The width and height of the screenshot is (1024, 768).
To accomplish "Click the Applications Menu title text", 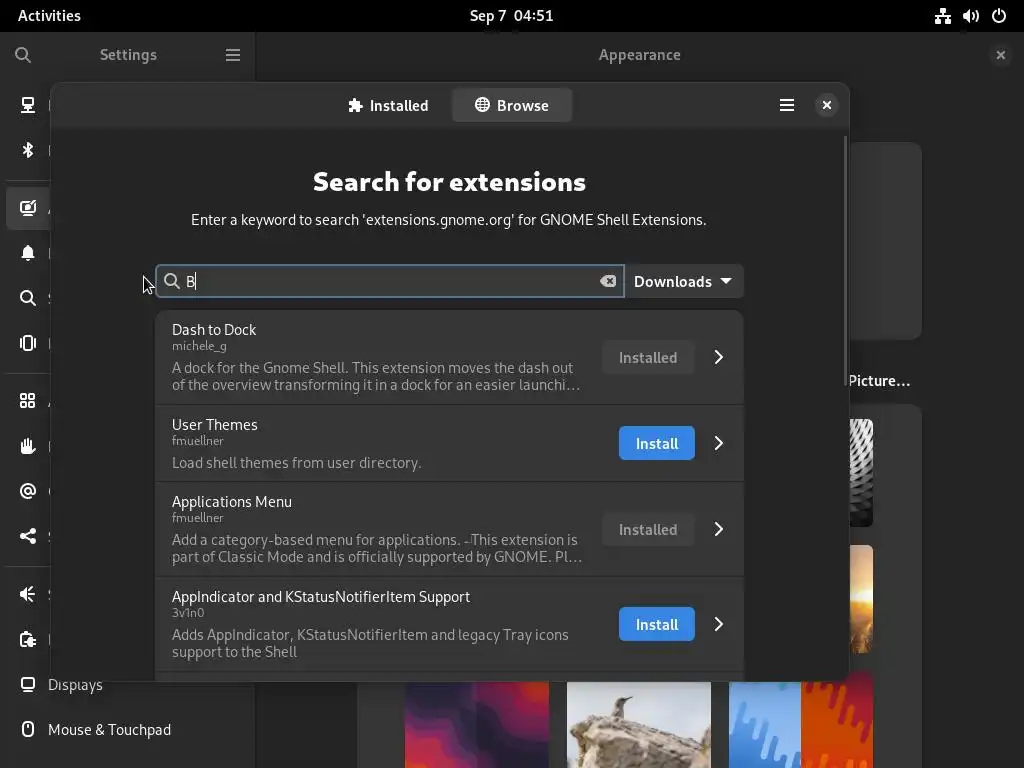I will (x=232, y=502).
